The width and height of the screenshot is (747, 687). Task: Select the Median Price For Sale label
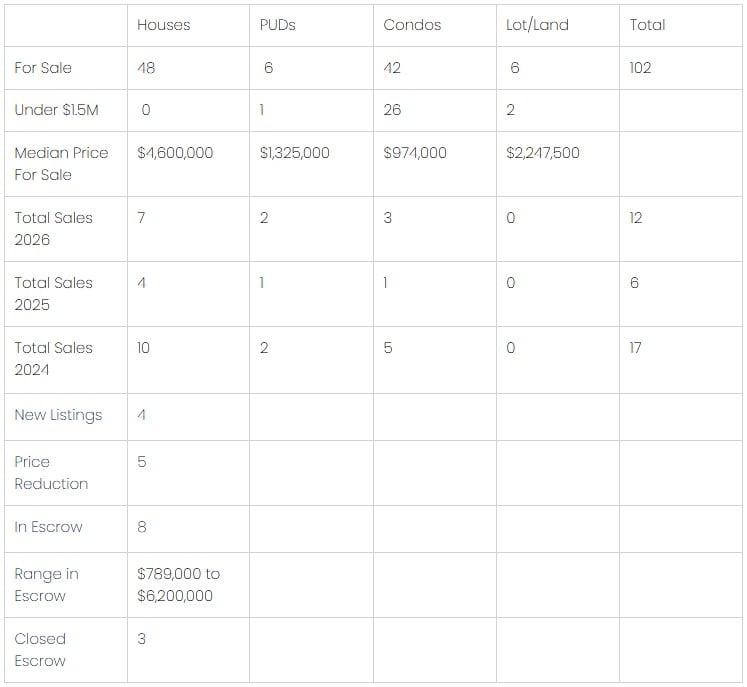pos(61,164)
